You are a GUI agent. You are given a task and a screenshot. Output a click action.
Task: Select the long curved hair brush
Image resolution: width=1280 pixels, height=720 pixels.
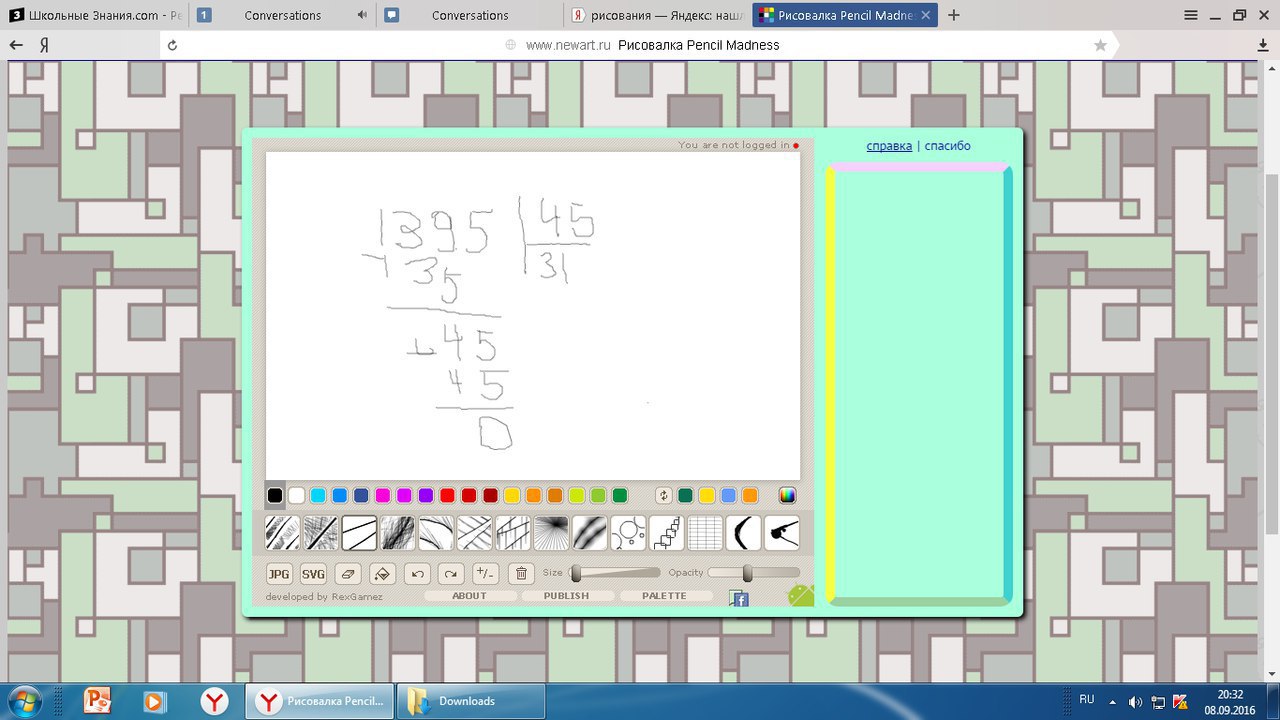point(436,533)
